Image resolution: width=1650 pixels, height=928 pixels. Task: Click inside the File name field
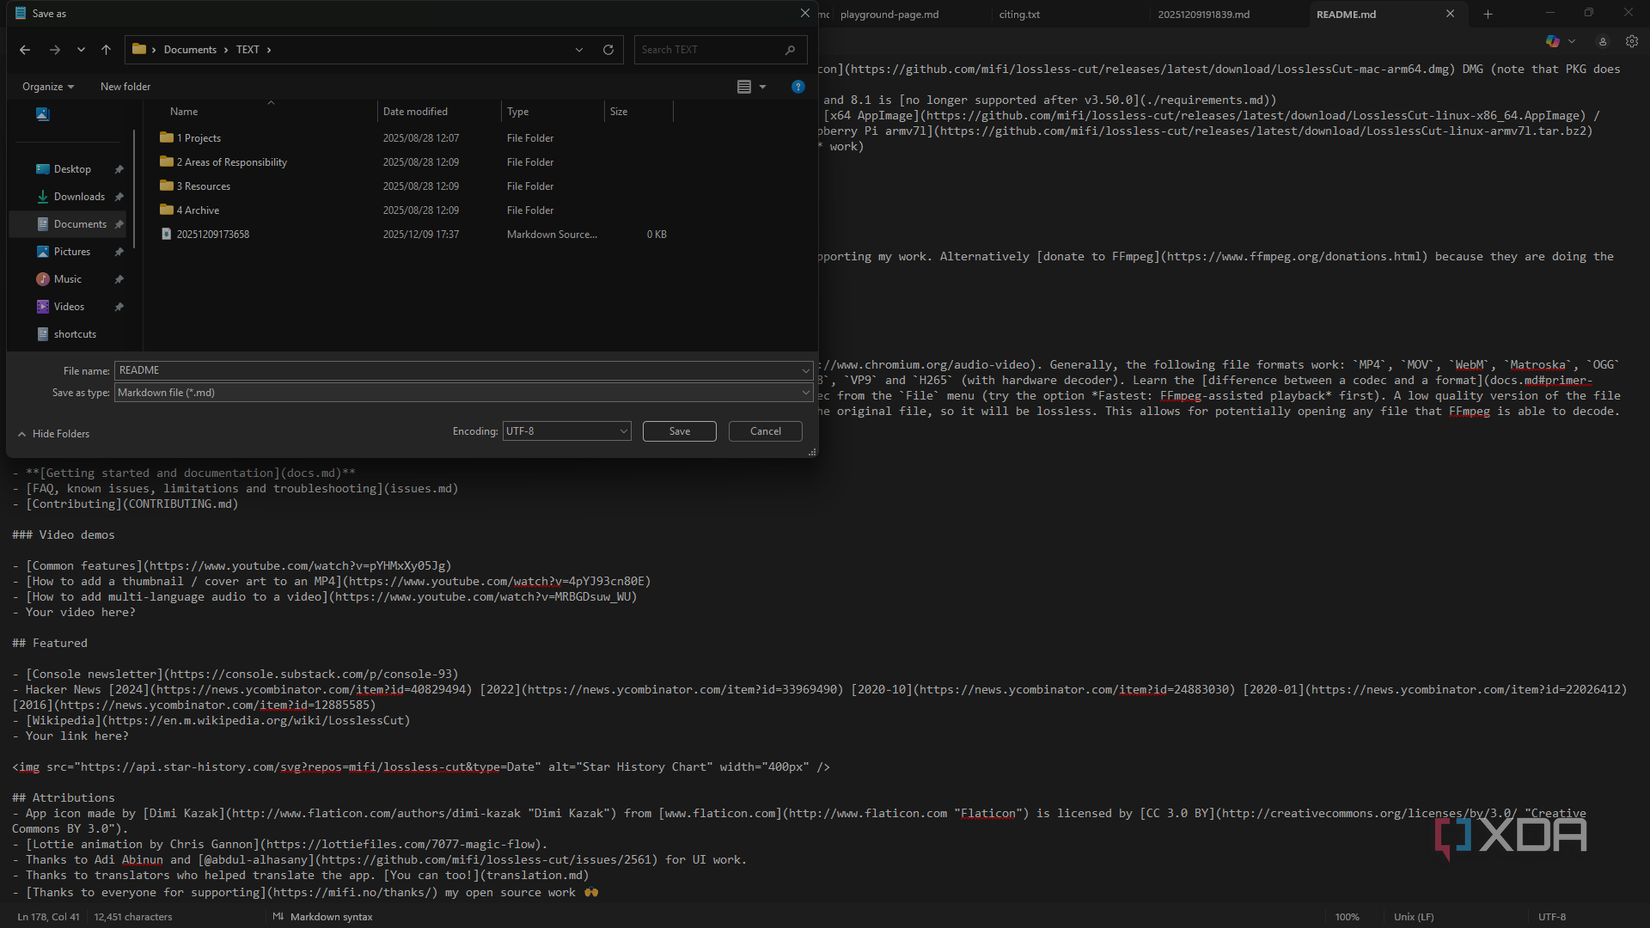coord(400,370)
